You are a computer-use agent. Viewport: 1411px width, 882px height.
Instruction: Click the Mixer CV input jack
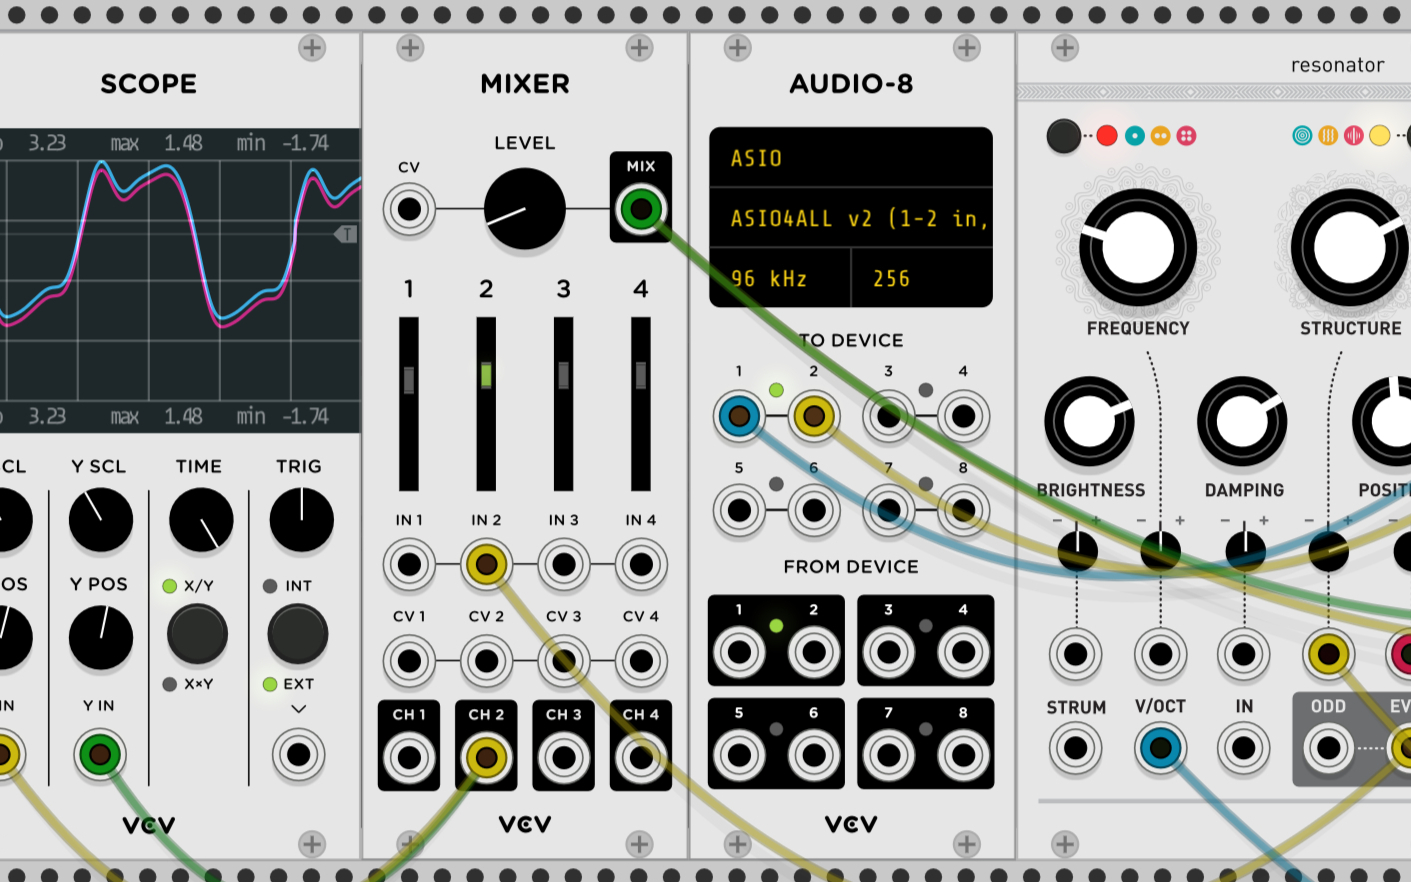(x=409, y=210)
